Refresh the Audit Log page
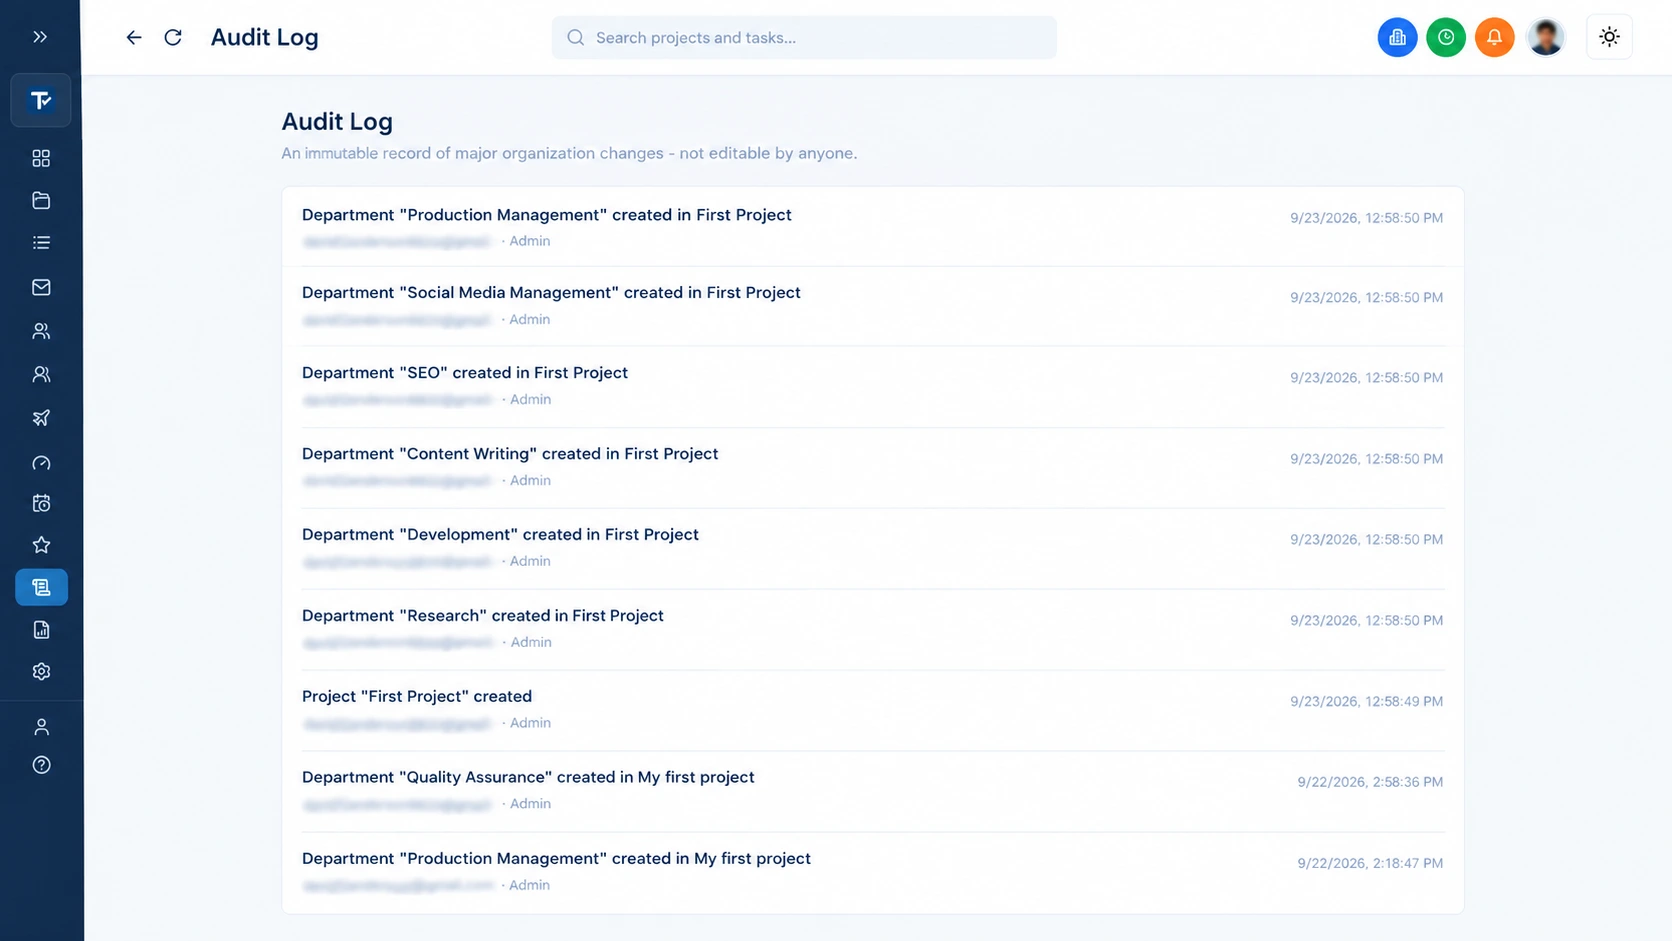Image resolution: width=1672 pixels, height=941 pixels. tap(173, 37)
